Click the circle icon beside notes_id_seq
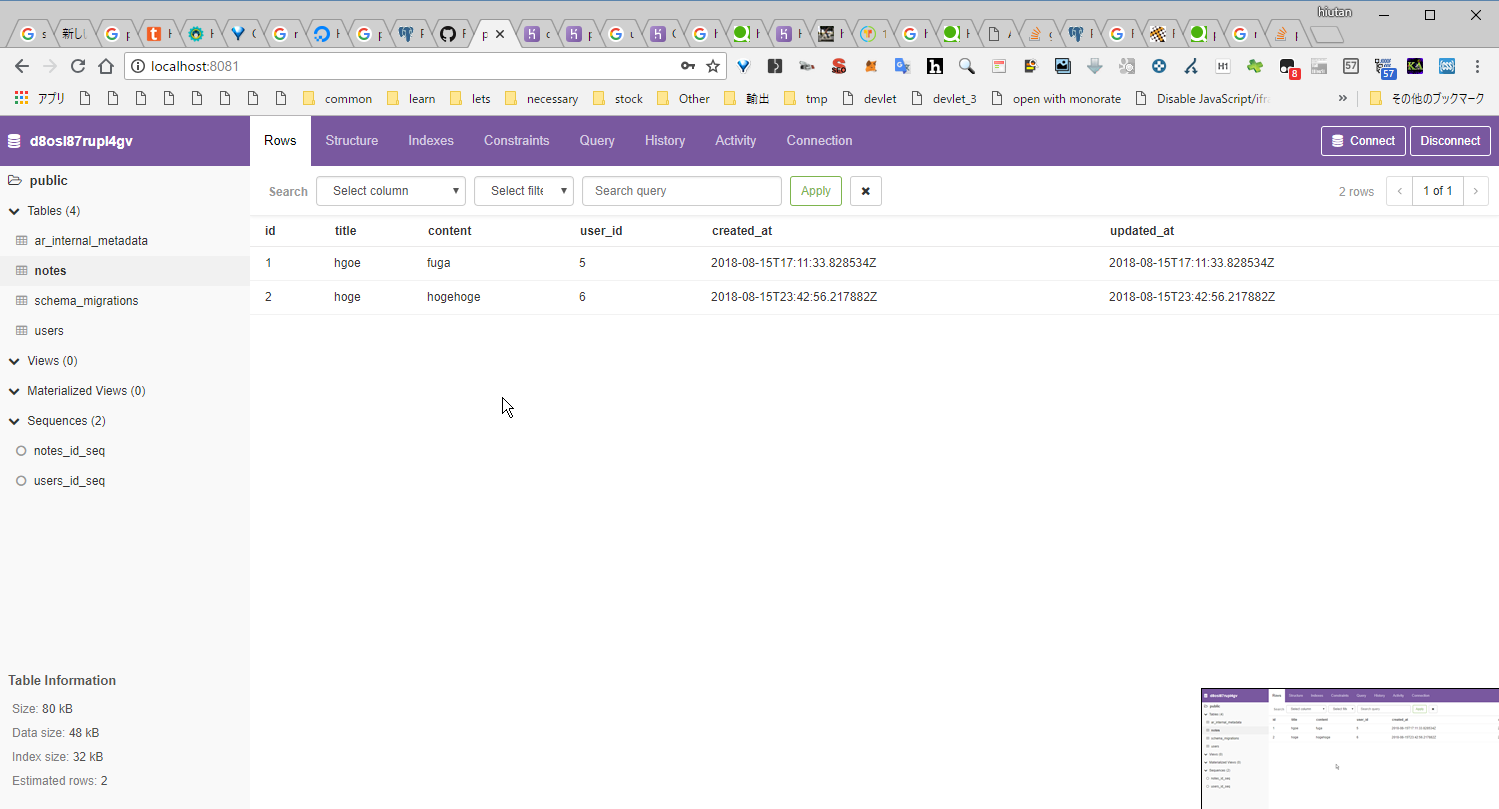 pyautogui.click(x=21, y=451)
